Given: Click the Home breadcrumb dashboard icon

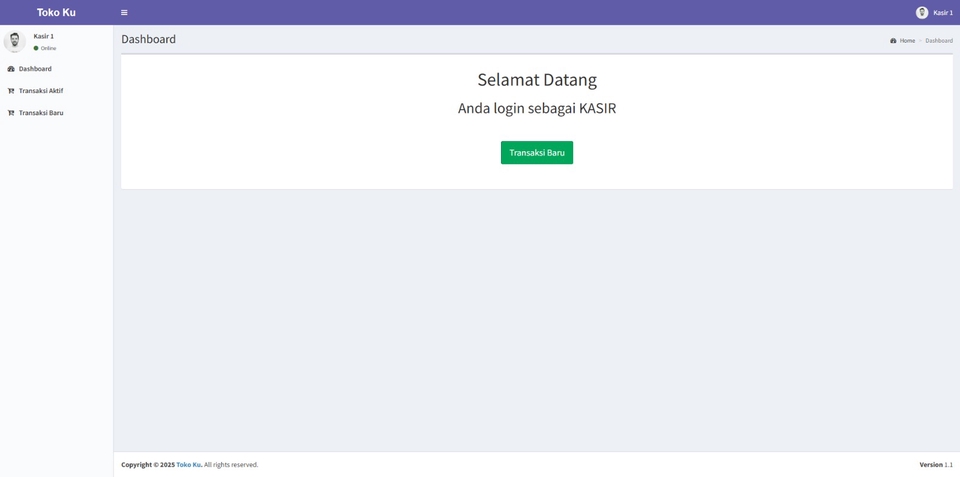Looking at the screenshot, I should (x=893, y=40).
